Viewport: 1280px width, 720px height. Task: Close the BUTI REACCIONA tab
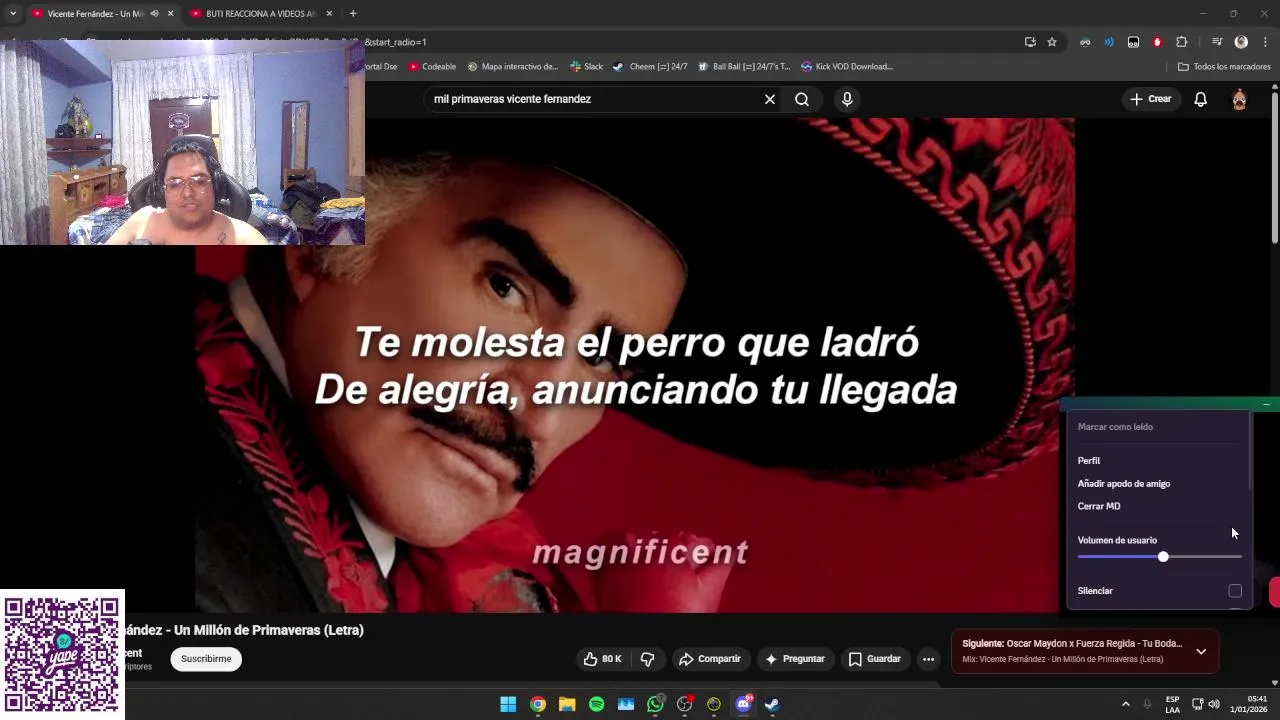tap(328, 14)
